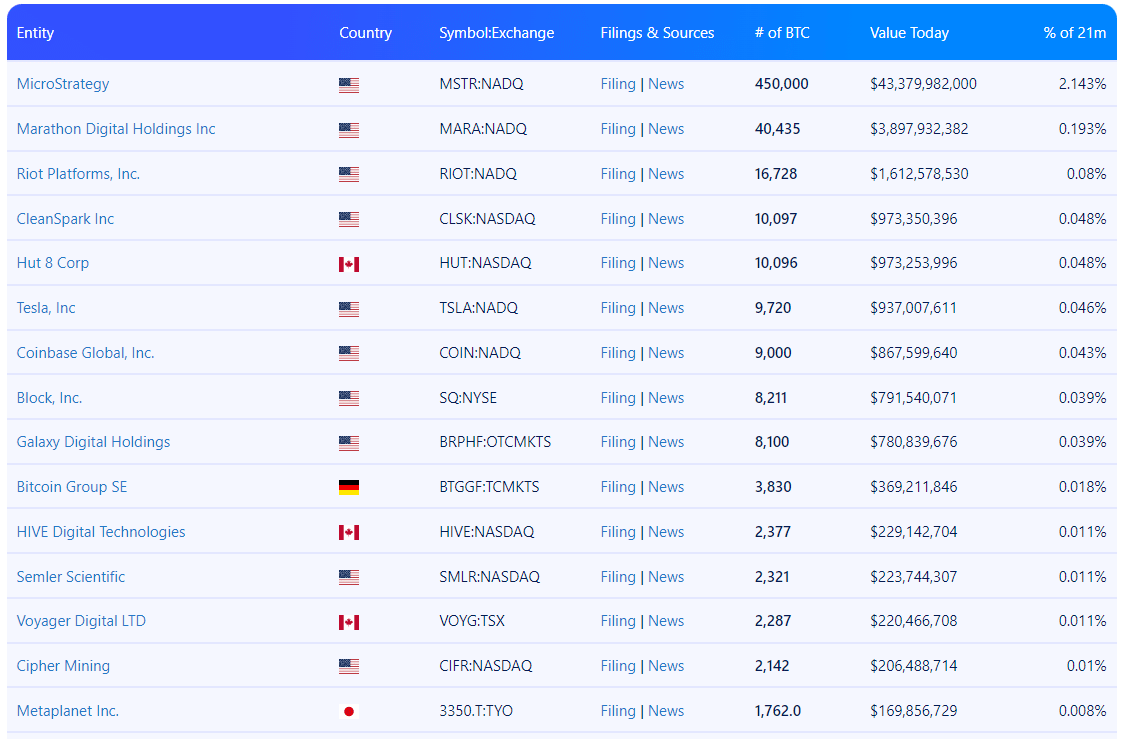Click the Japan flag for Metaplanet Inc.

(349, 712)
